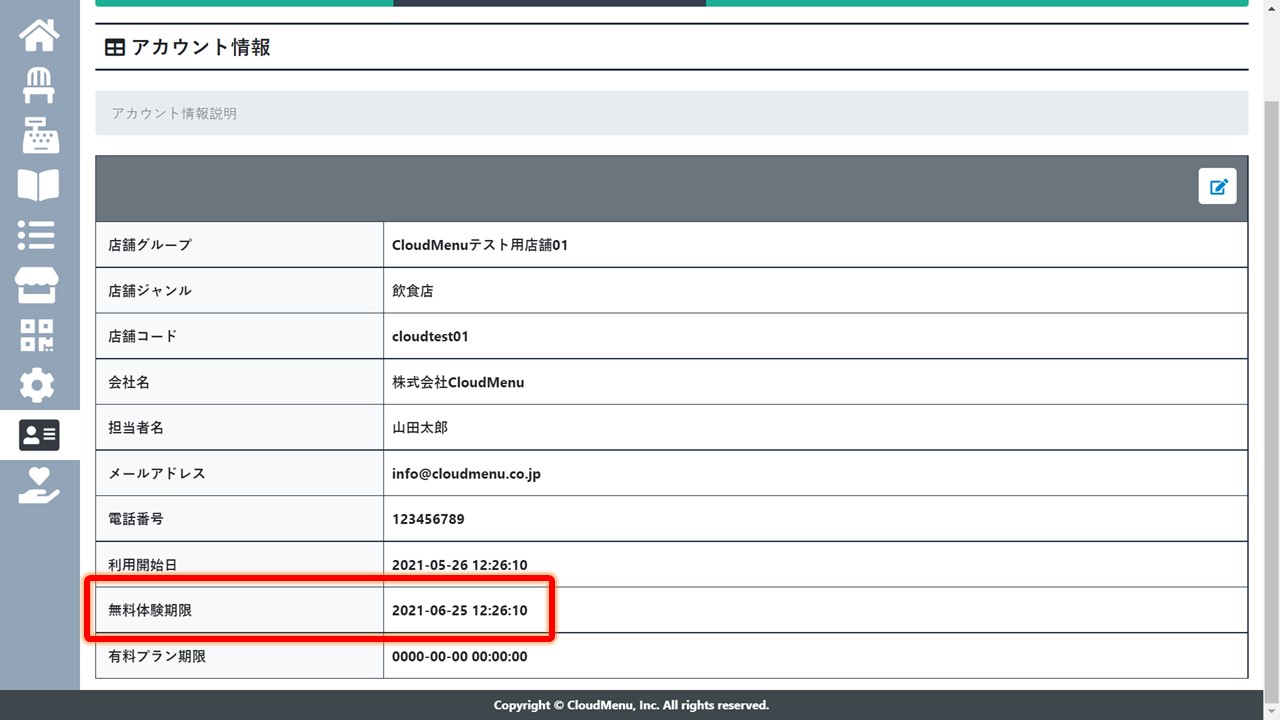This screenshot has height=720, width=1280.
Task: Select the 店舗ジャンル label cell
Action: pos(240,290)
